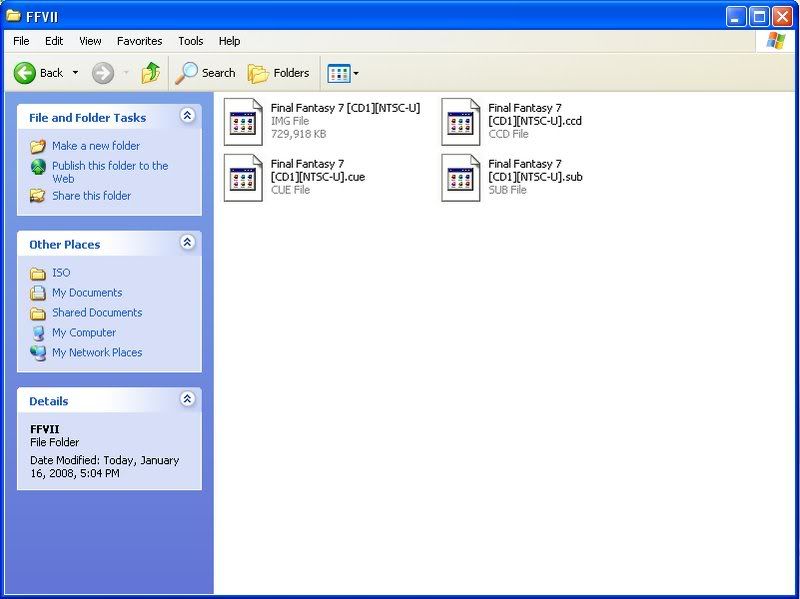Select the IMG file icon (729,918 KB)
The height and width of the screenshot is (599, 800).
pyautogui.click(x=243, y=122)
